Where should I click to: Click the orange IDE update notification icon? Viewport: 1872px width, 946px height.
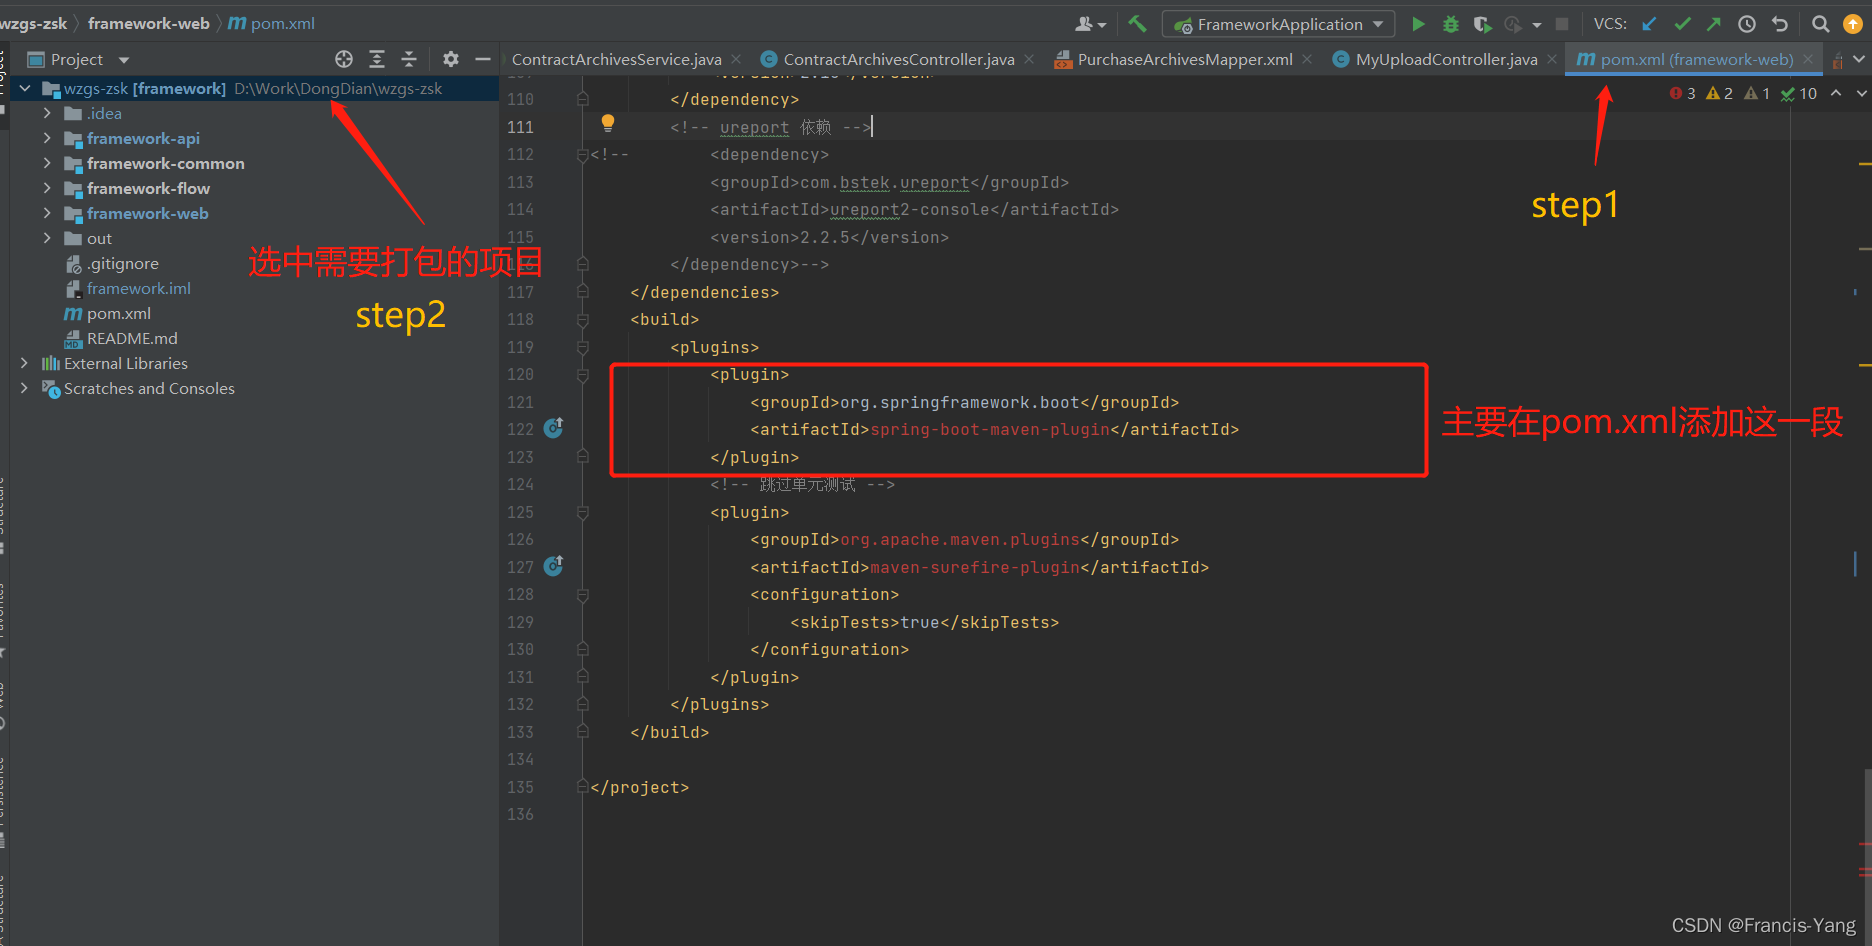coord(1853,24)
